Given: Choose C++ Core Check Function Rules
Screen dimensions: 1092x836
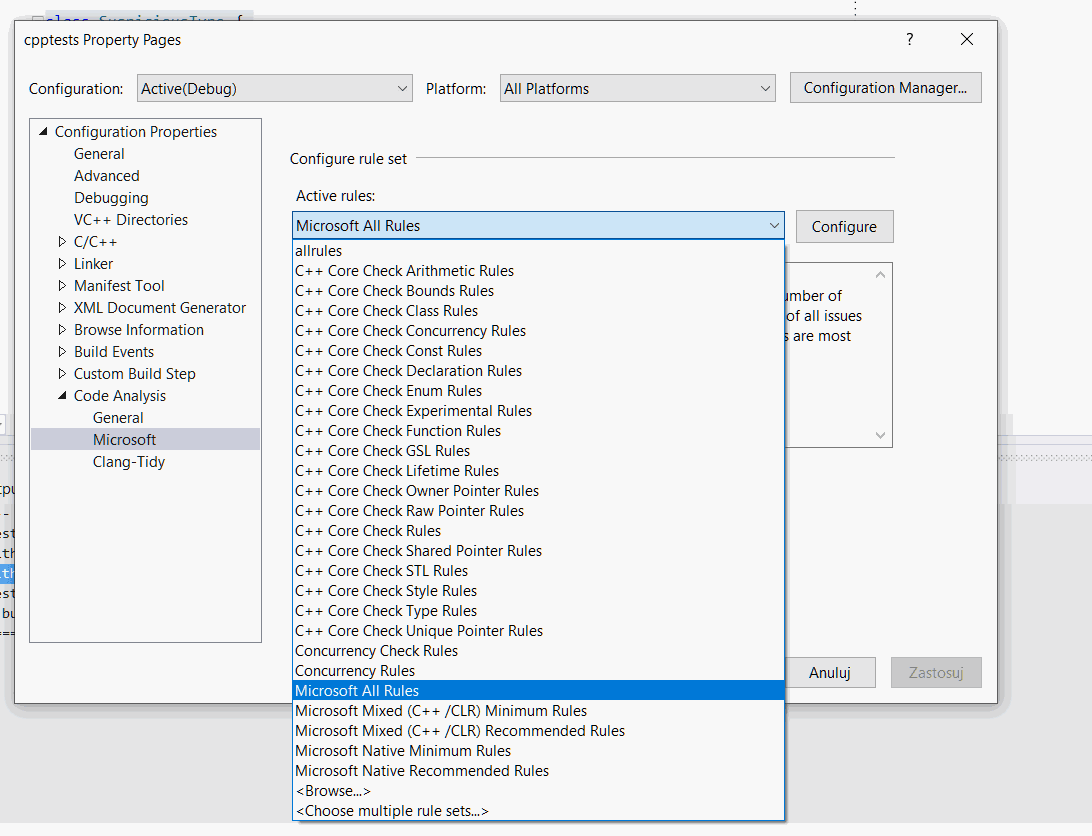Looking at the screenshot, I should [538, 431].
